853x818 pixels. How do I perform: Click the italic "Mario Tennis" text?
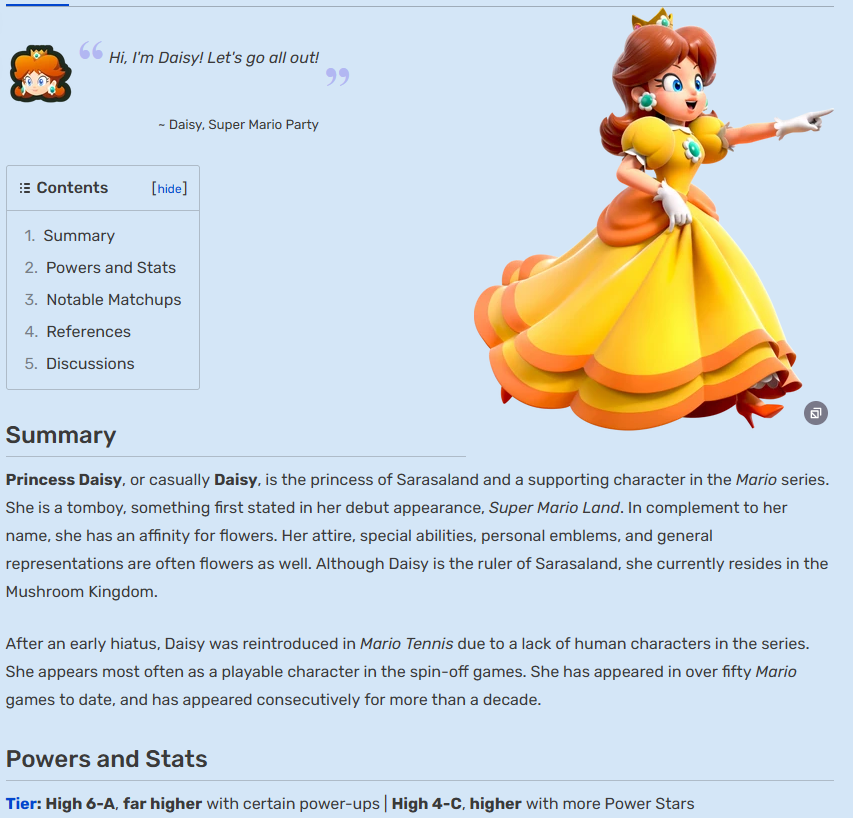click(406, 643)
